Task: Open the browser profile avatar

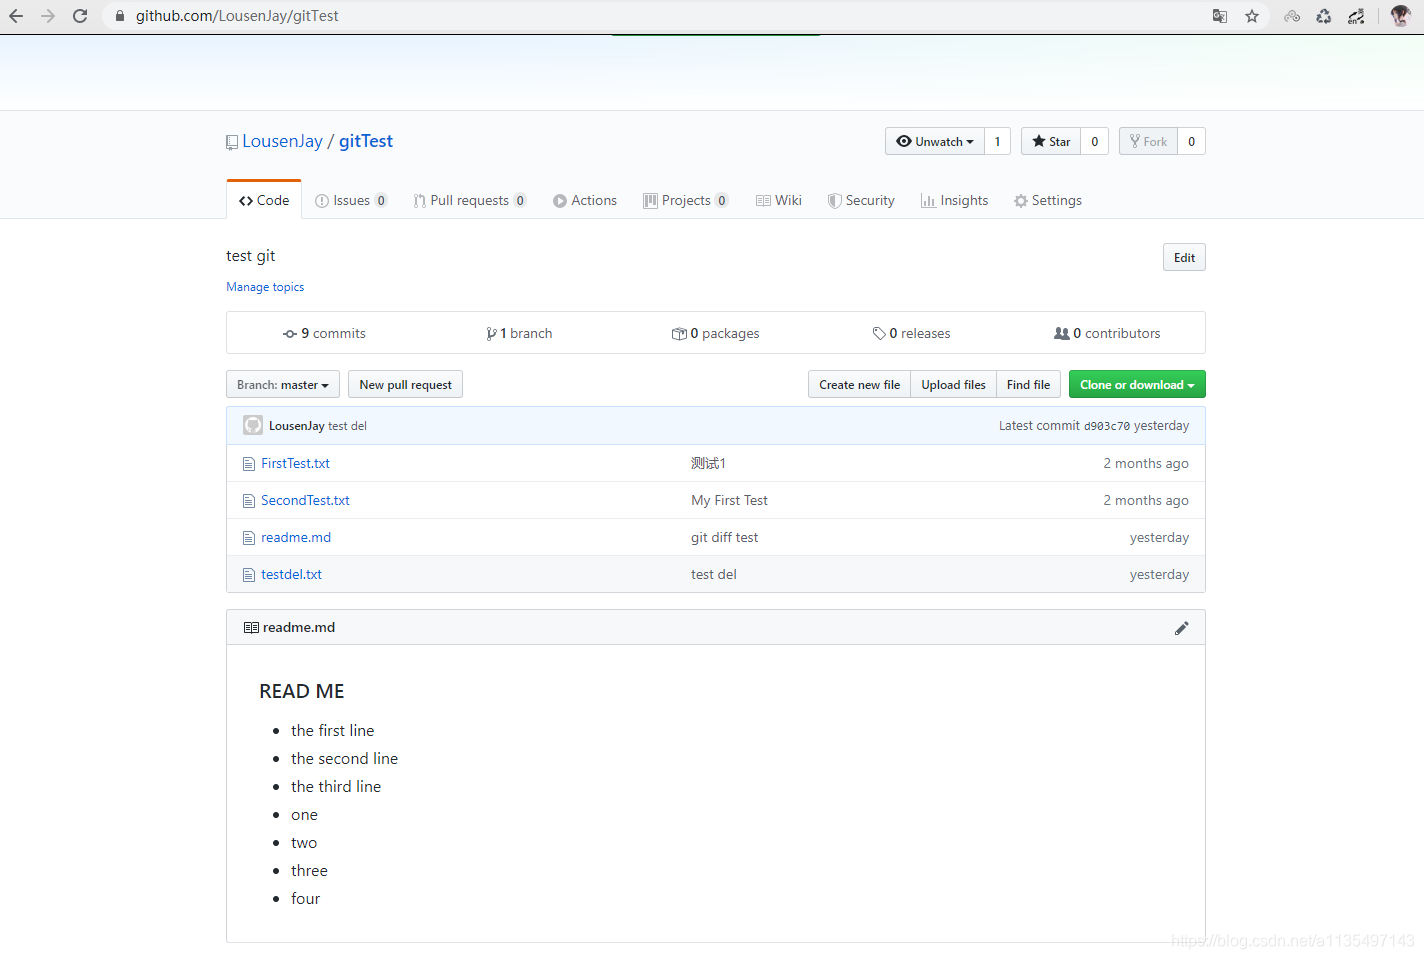Action: [x=1400, y=16]
